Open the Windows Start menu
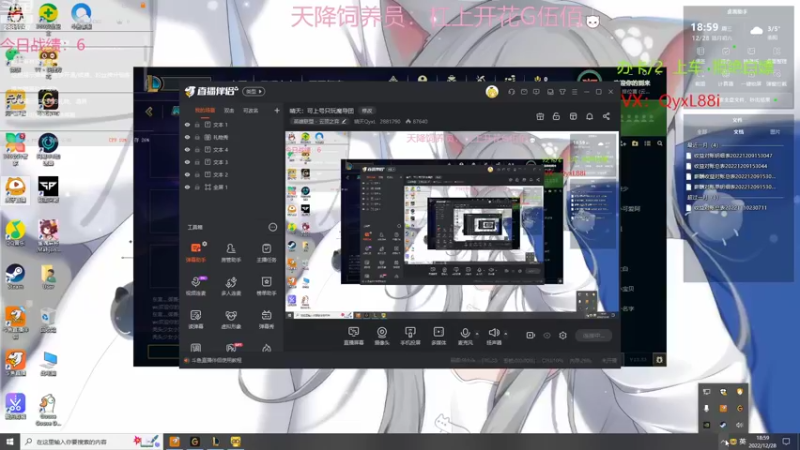This screenshot has width=800, height=450. (x=10, y=441)
